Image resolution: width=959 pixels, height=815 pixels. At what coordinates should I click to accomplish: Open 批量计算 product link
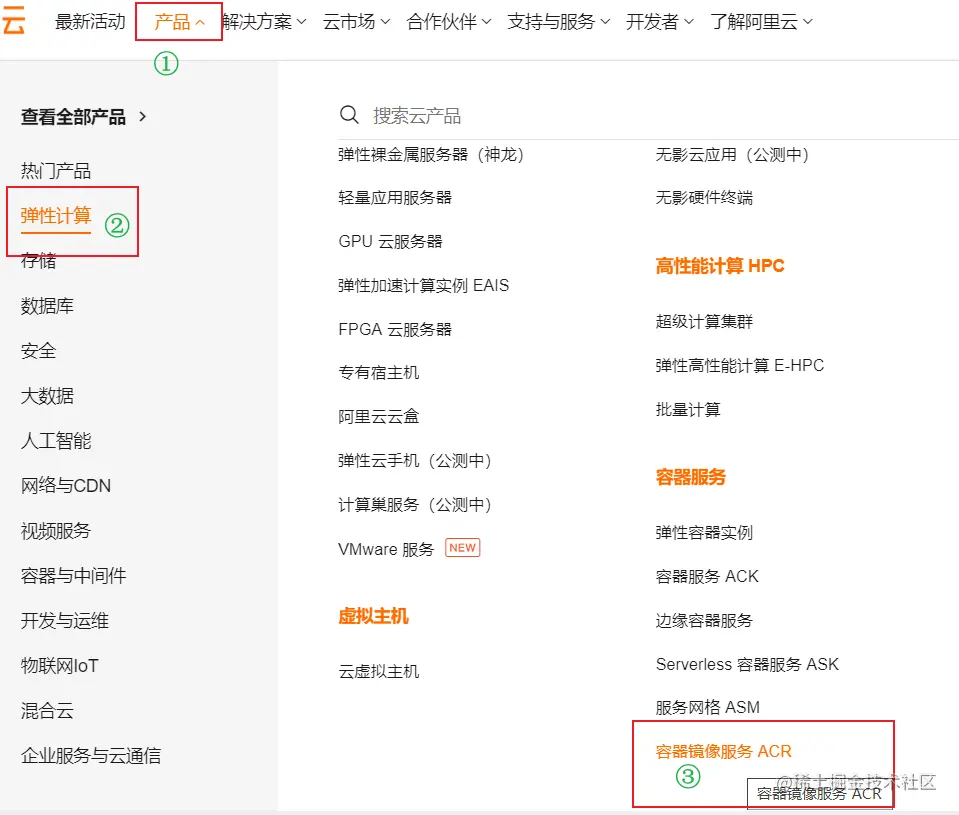click(x=688, y=410)
